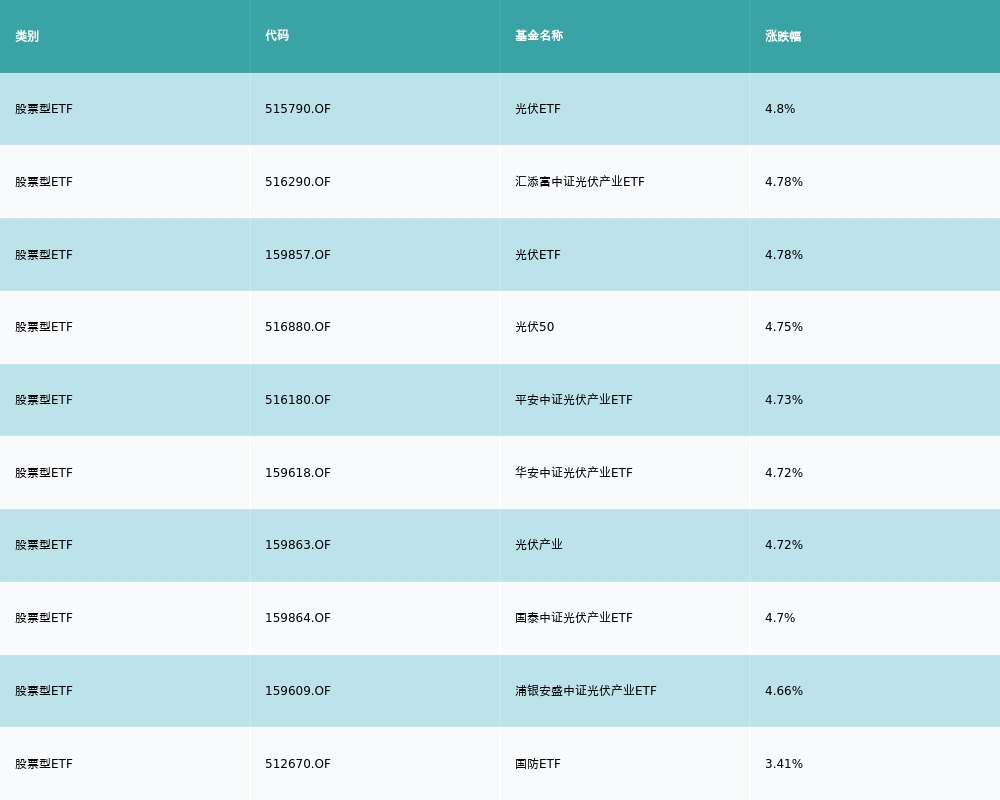Click 4.72% in the 159618.OF row
Viewport: 1000px width, 800px height.
tap(784, 473)
